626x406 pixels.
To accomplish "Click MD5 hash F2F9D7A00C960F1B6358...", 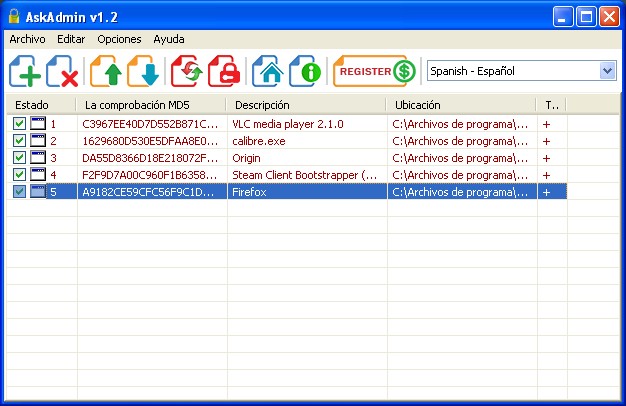I will tap(150, 175).
